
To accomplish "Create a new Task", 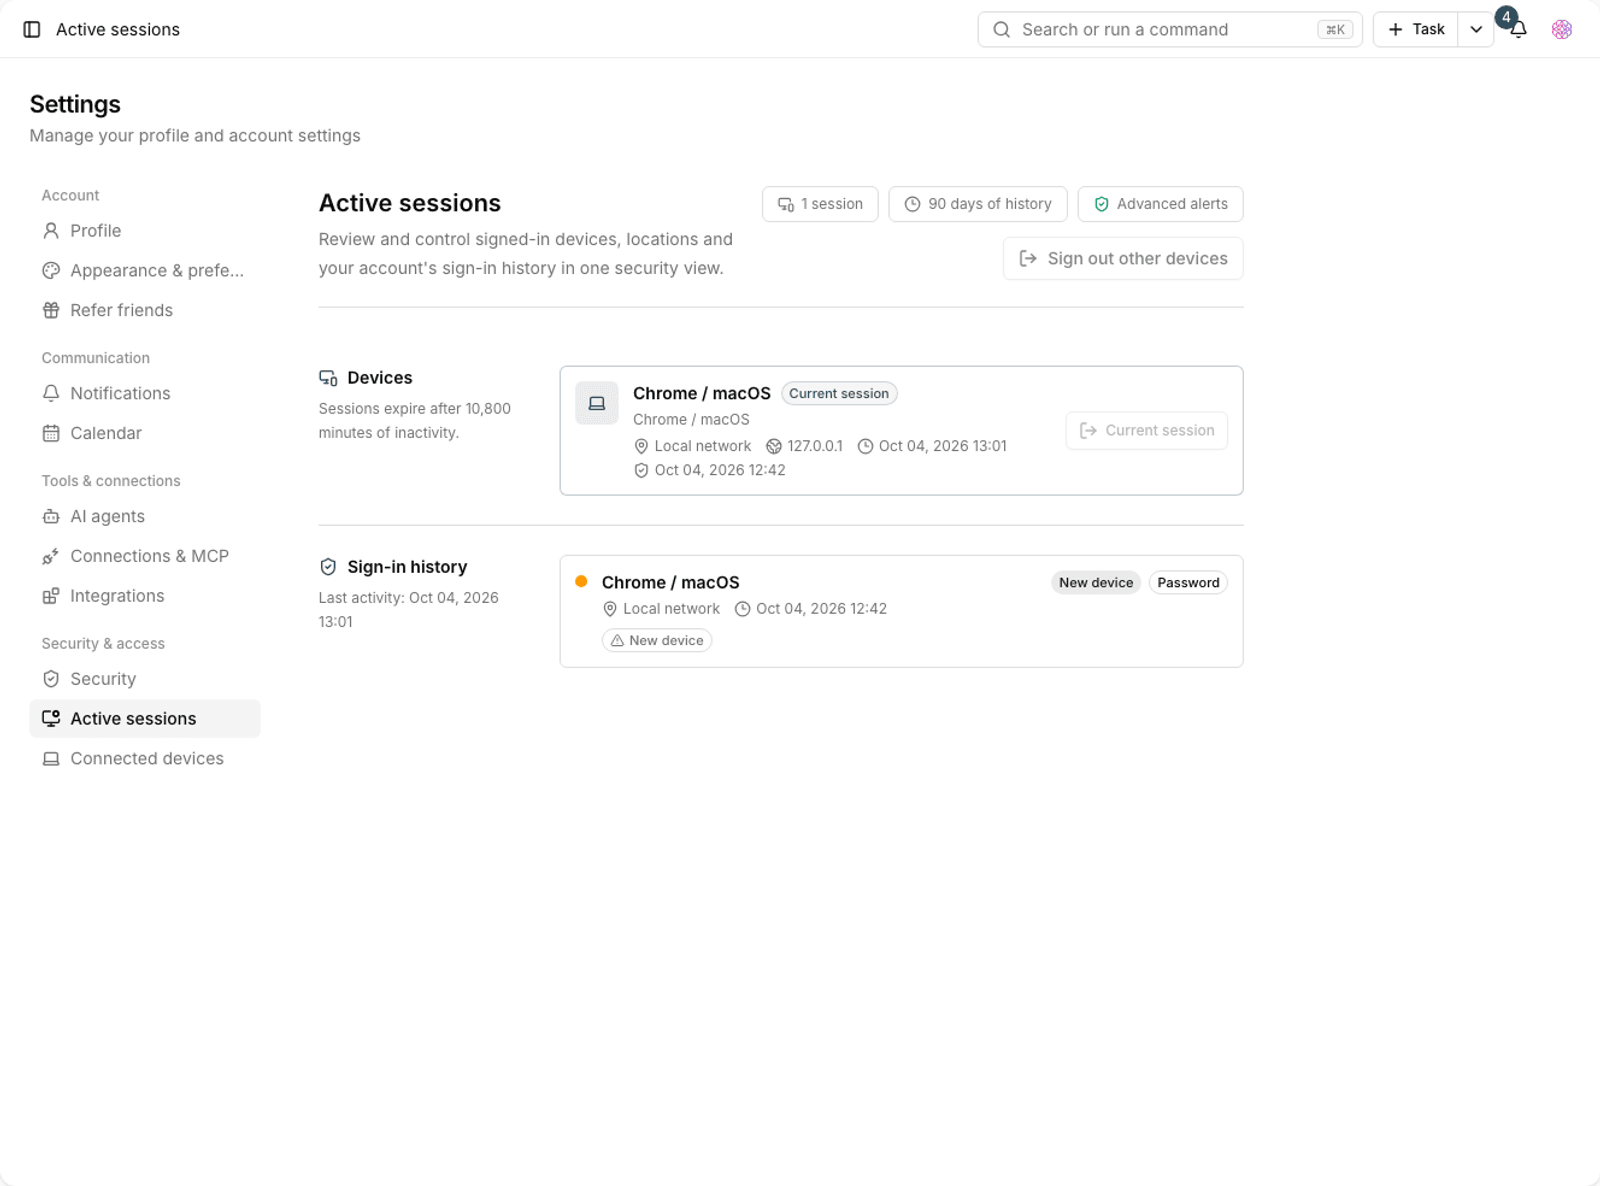I will (1416, 30).
